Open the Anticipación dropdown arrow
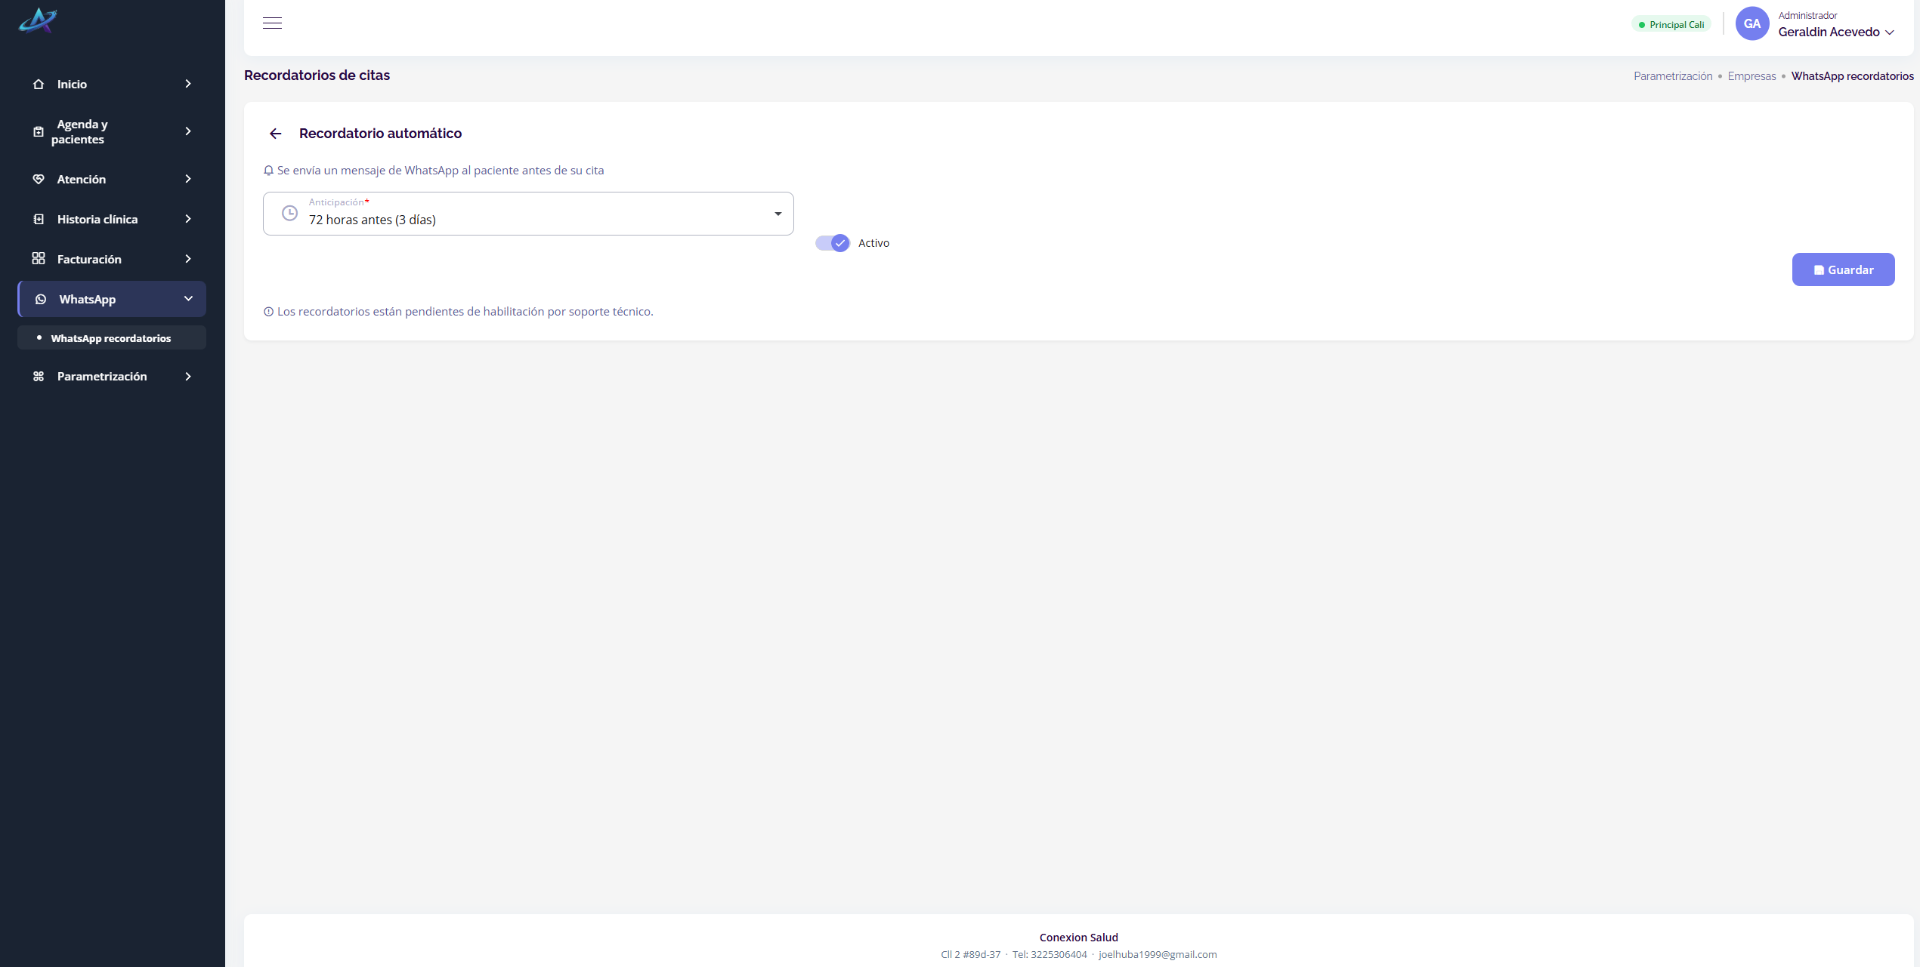 pyautogui.click(x=778, y=214)
